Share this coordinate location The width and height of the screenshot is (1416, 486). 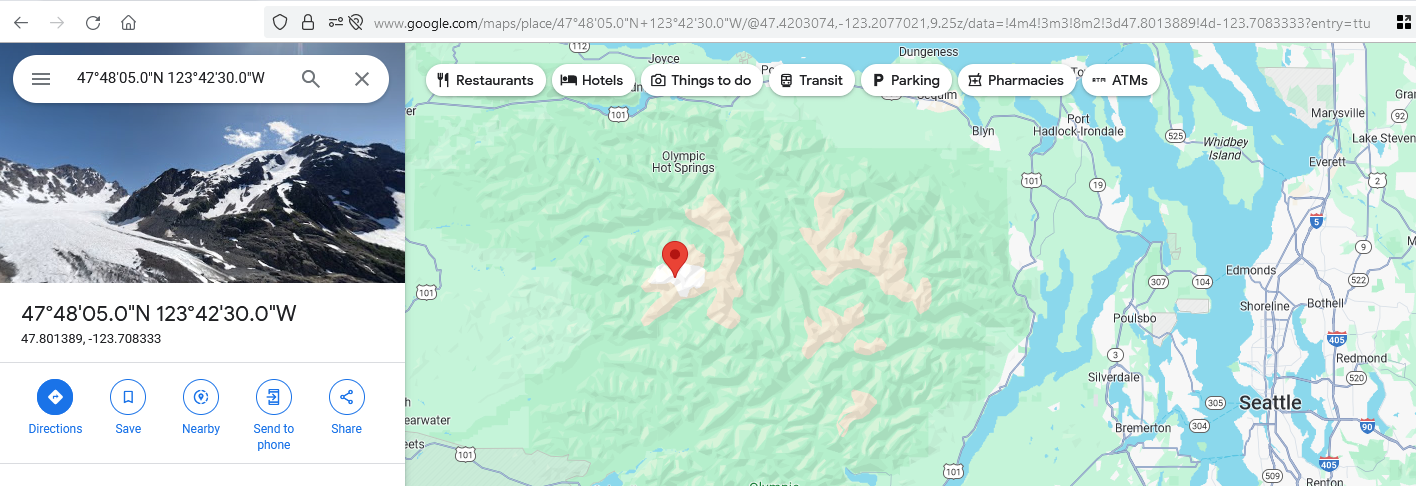click(347, 408)
